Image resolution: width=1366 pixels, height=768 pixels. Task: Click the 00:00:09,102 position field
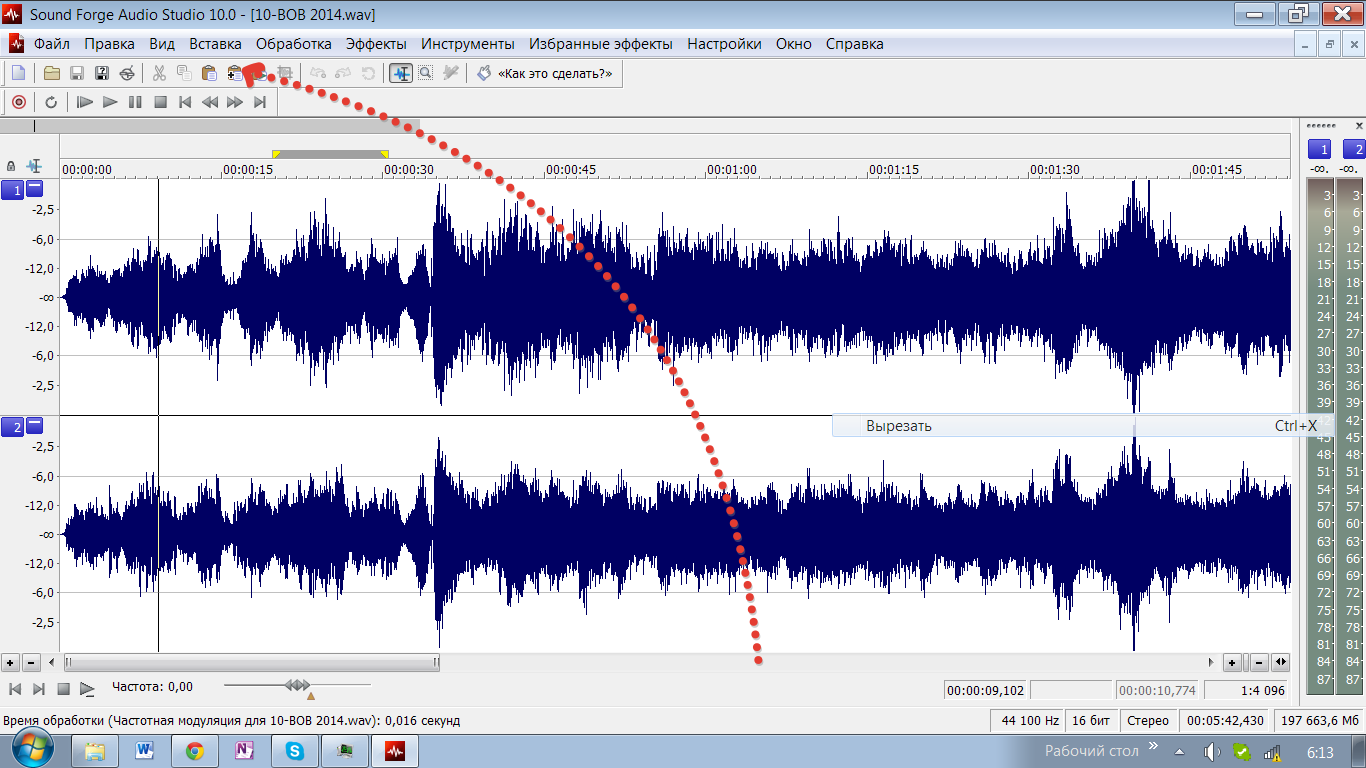pyautogui.click(x=985, y=690)
